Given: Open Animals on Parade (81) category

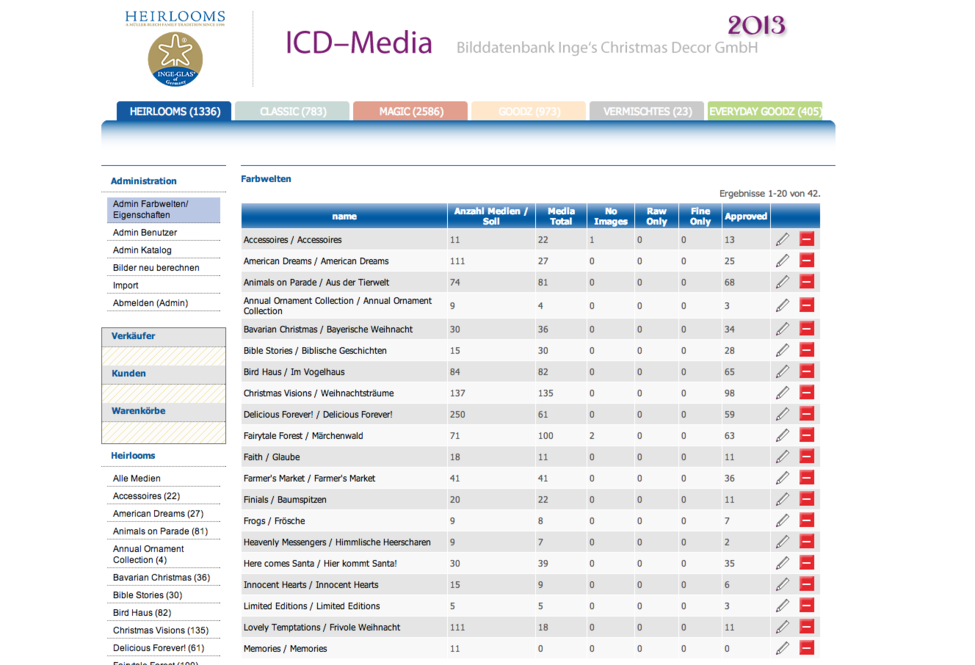Looking at the screenshot, I should coord(160,531).
